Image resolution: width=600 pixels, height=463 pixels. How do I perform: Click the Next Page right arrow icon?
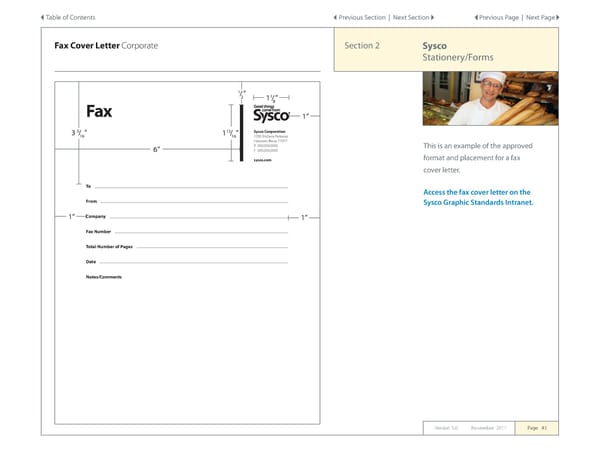(556, 18)
